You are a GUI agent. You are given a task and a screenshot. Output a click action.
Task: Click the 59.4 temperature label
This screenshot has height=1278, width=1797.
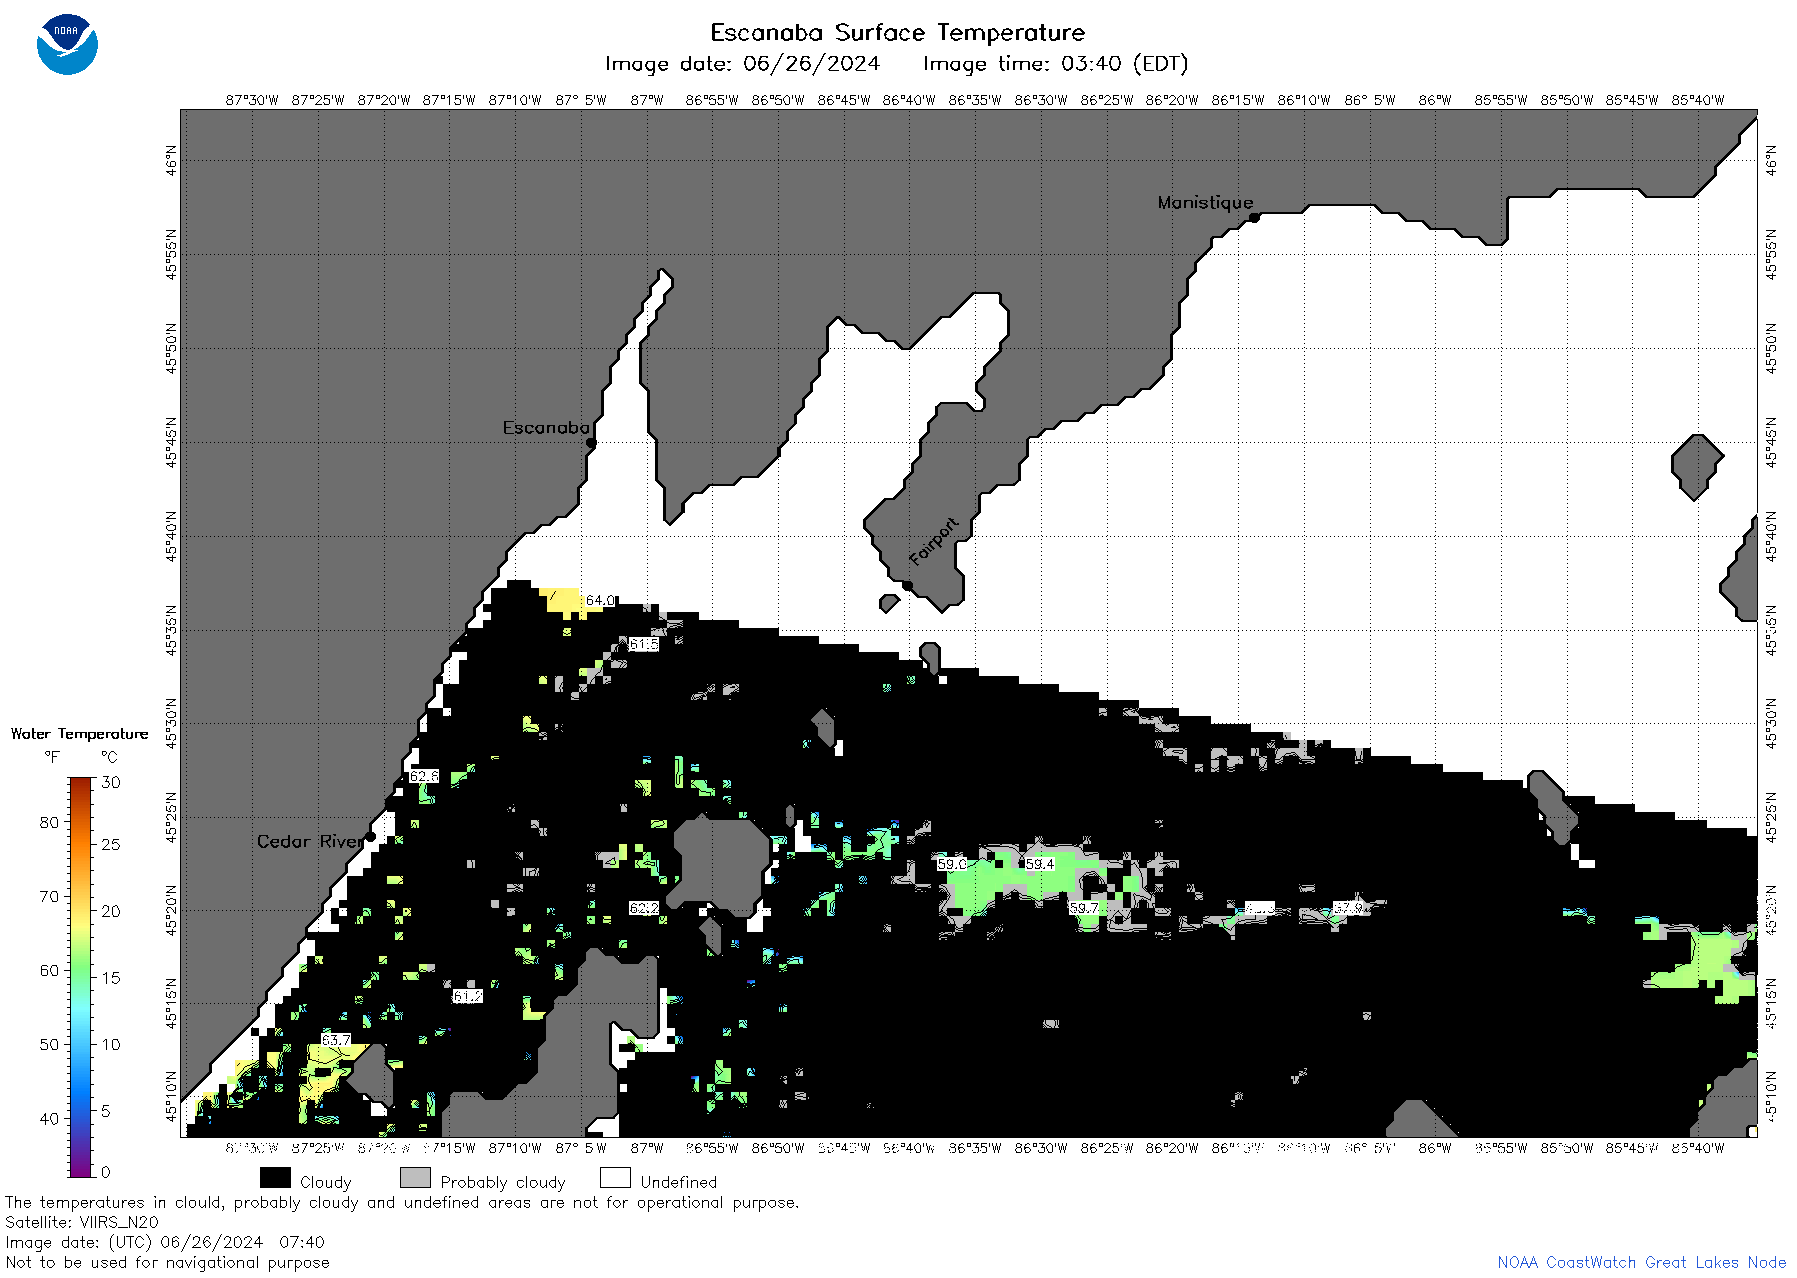tap(1040, 864)
